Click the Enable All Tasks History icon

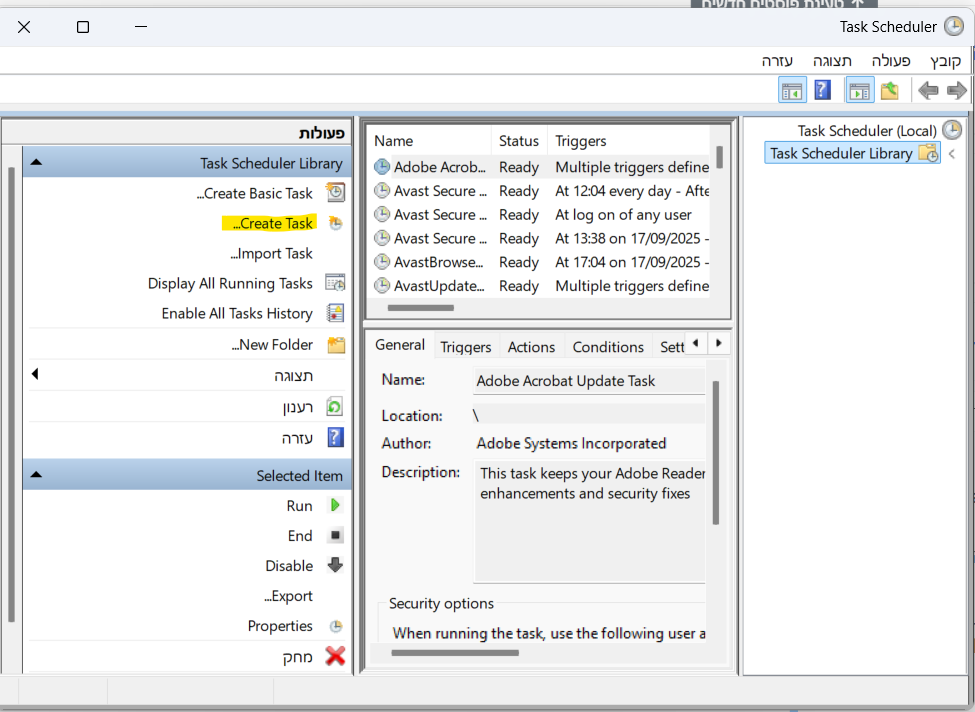coord(336,313)
